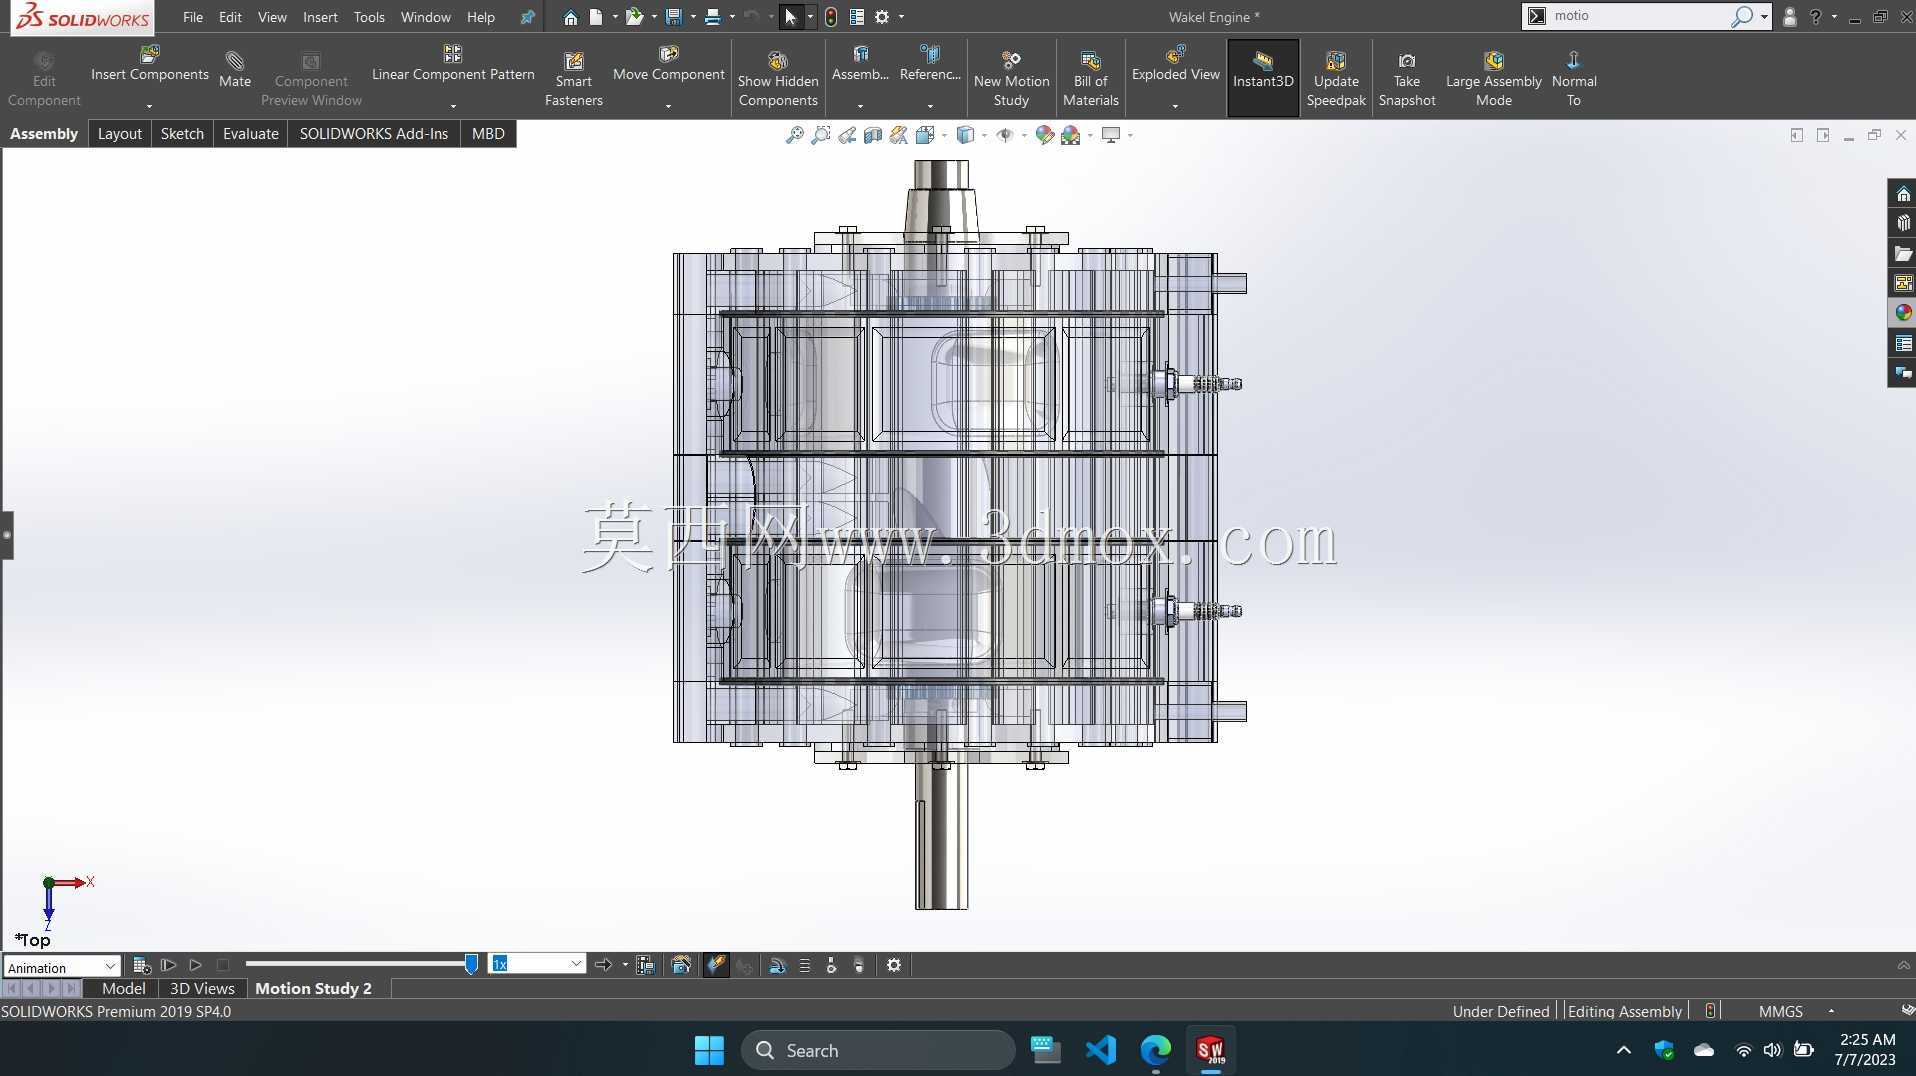Click the Exploded View tool
Screen dimensions: 1916x1076
click(x=1175, y=64)
